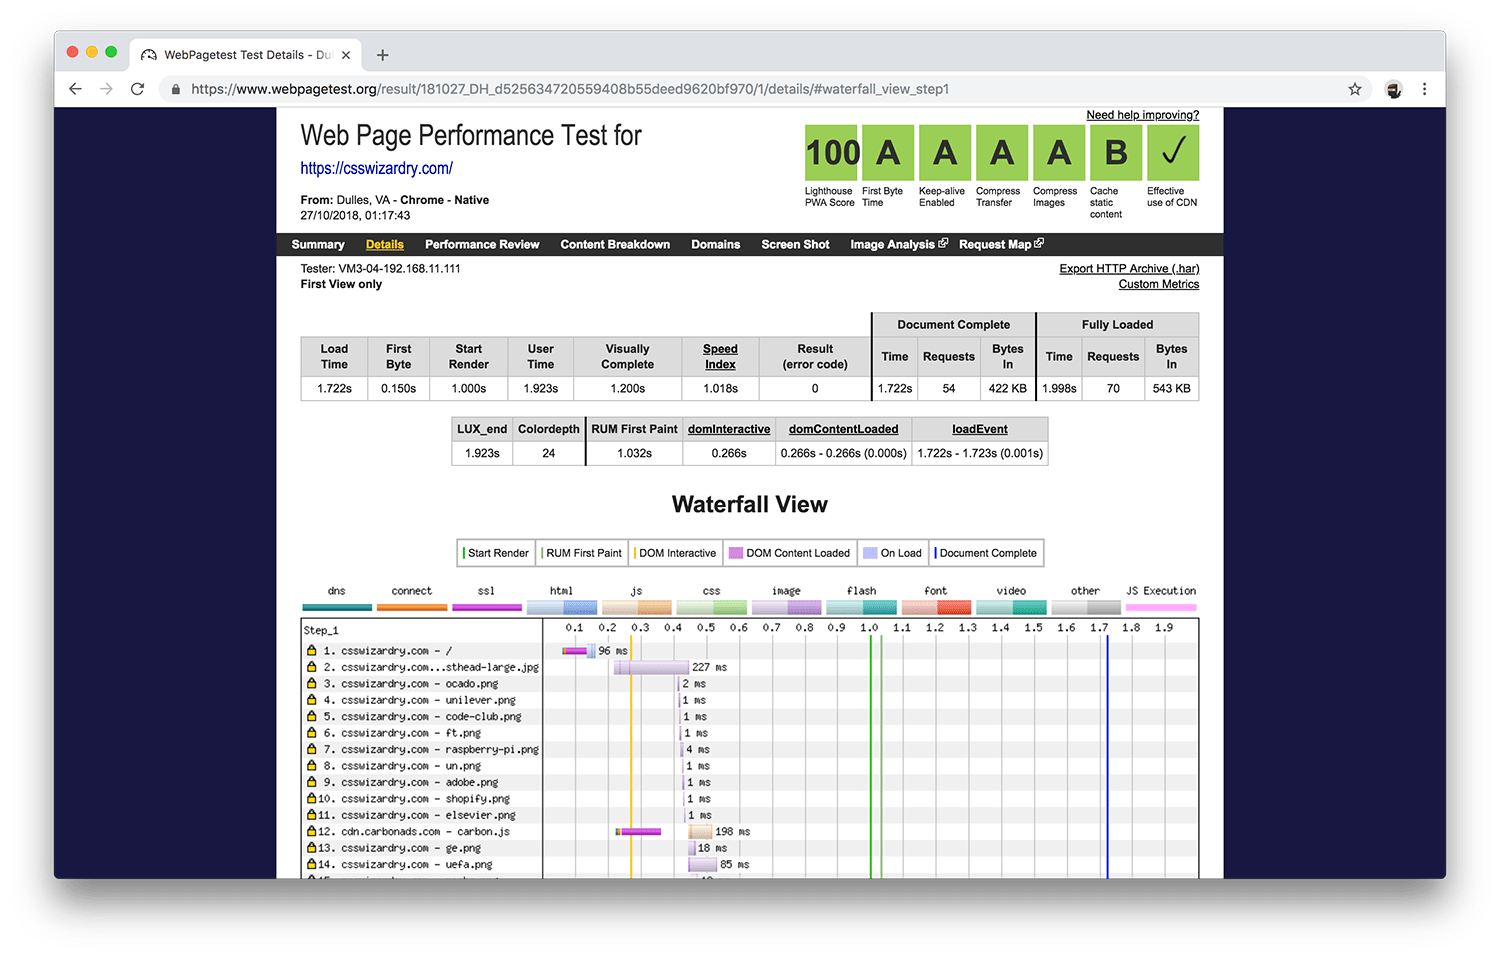The image size is (1500, 956).
Task: Click the 96 ms waterfall bar for request 1
Action: coord(578,650)
